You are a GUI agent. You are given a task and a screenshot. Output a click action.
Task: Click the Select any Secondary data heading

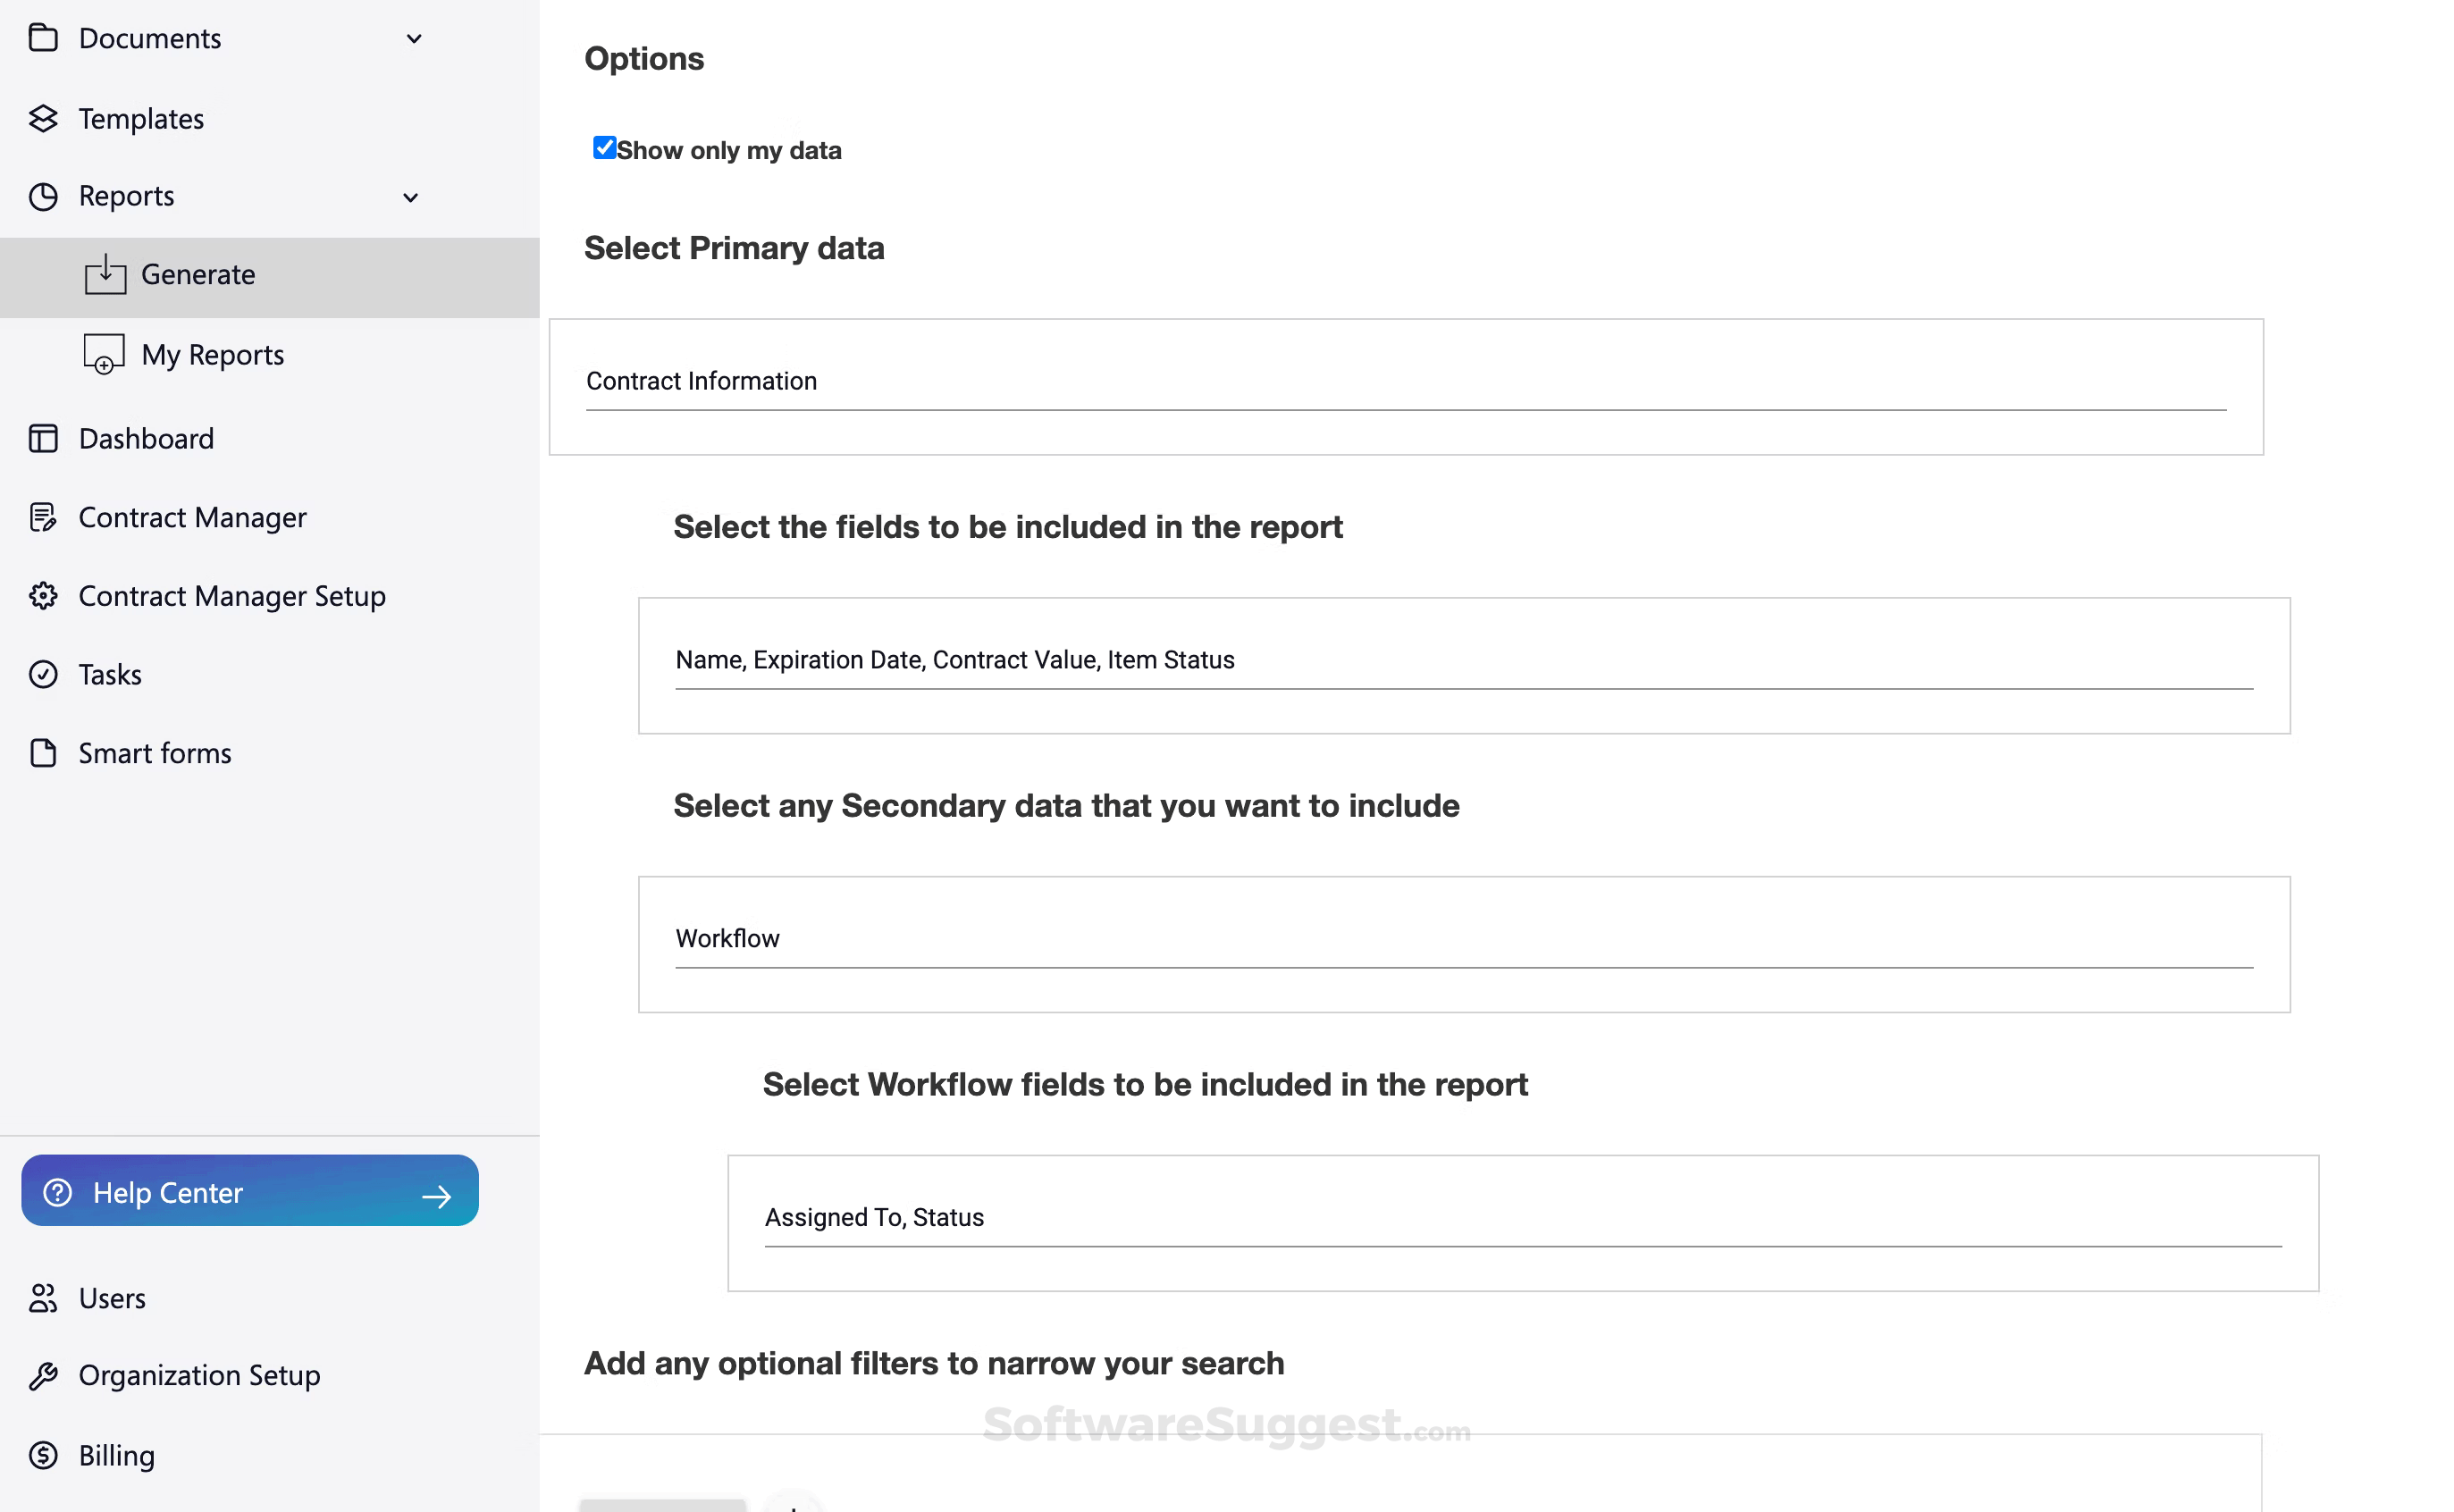point(1066,805)
